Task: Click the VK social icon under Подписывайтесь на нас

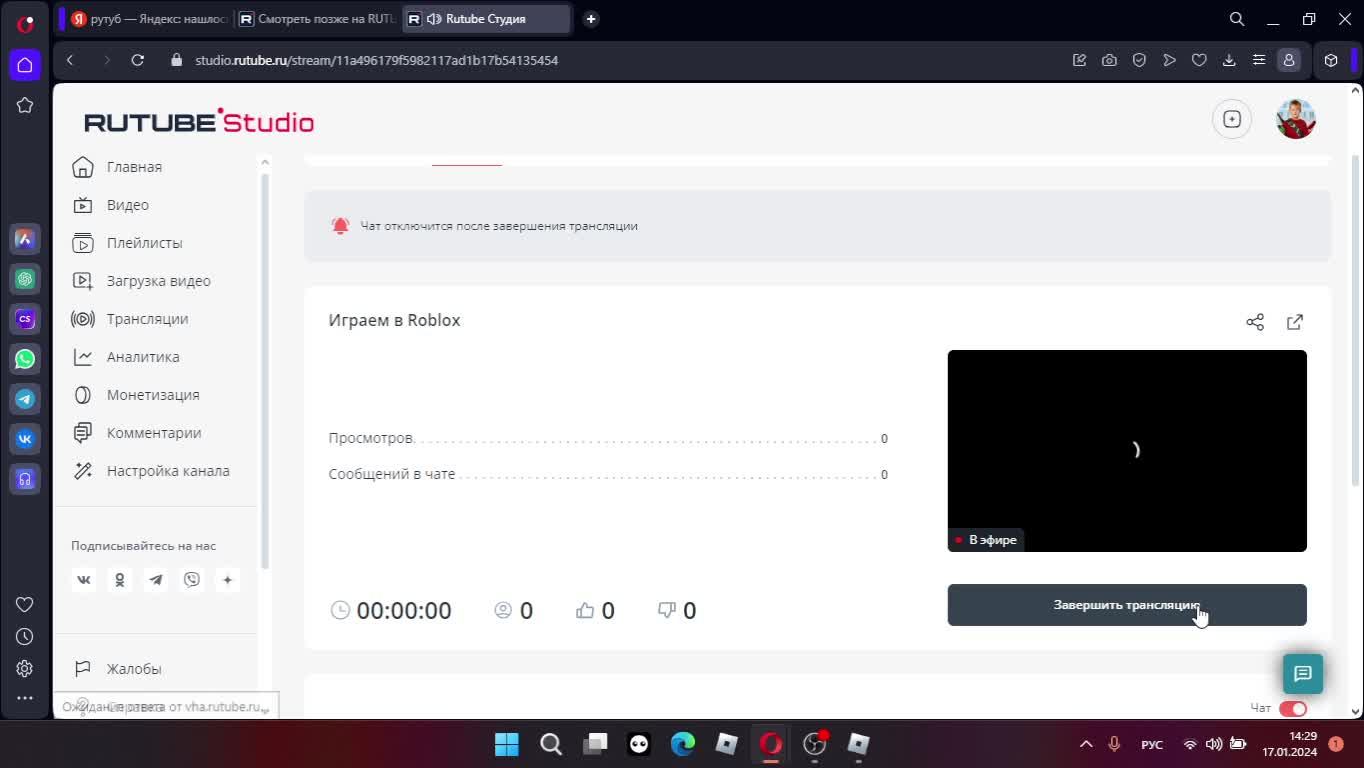Action: tap(84, 580)
